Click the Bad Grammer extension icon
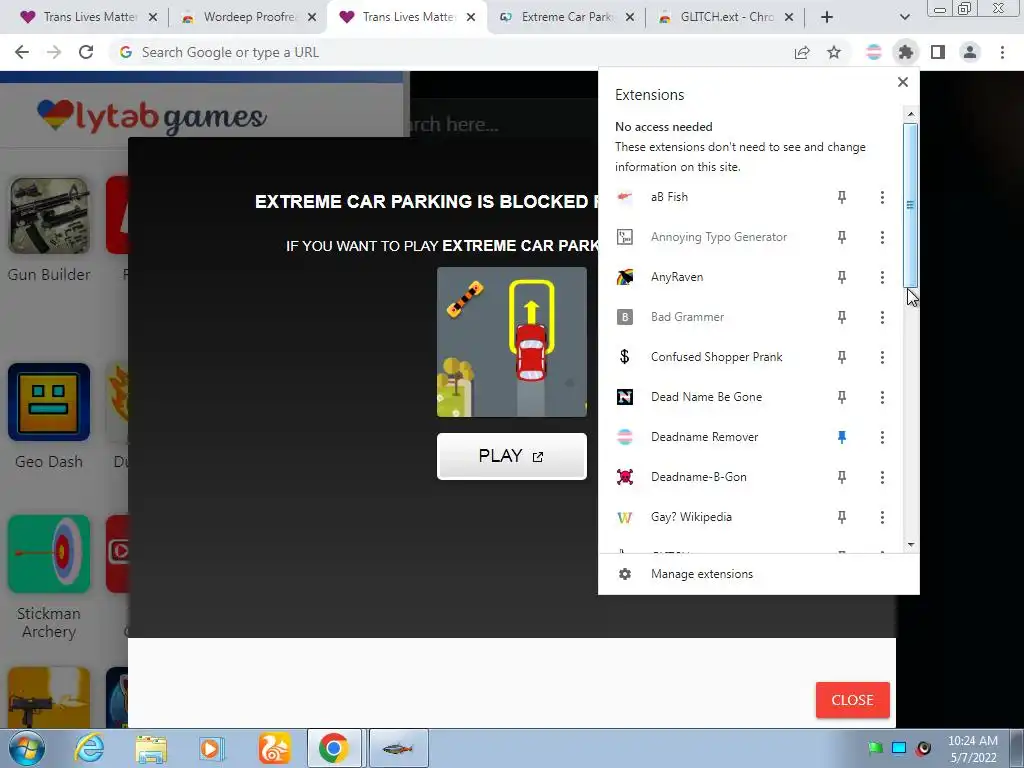 (x=625, y=317)
